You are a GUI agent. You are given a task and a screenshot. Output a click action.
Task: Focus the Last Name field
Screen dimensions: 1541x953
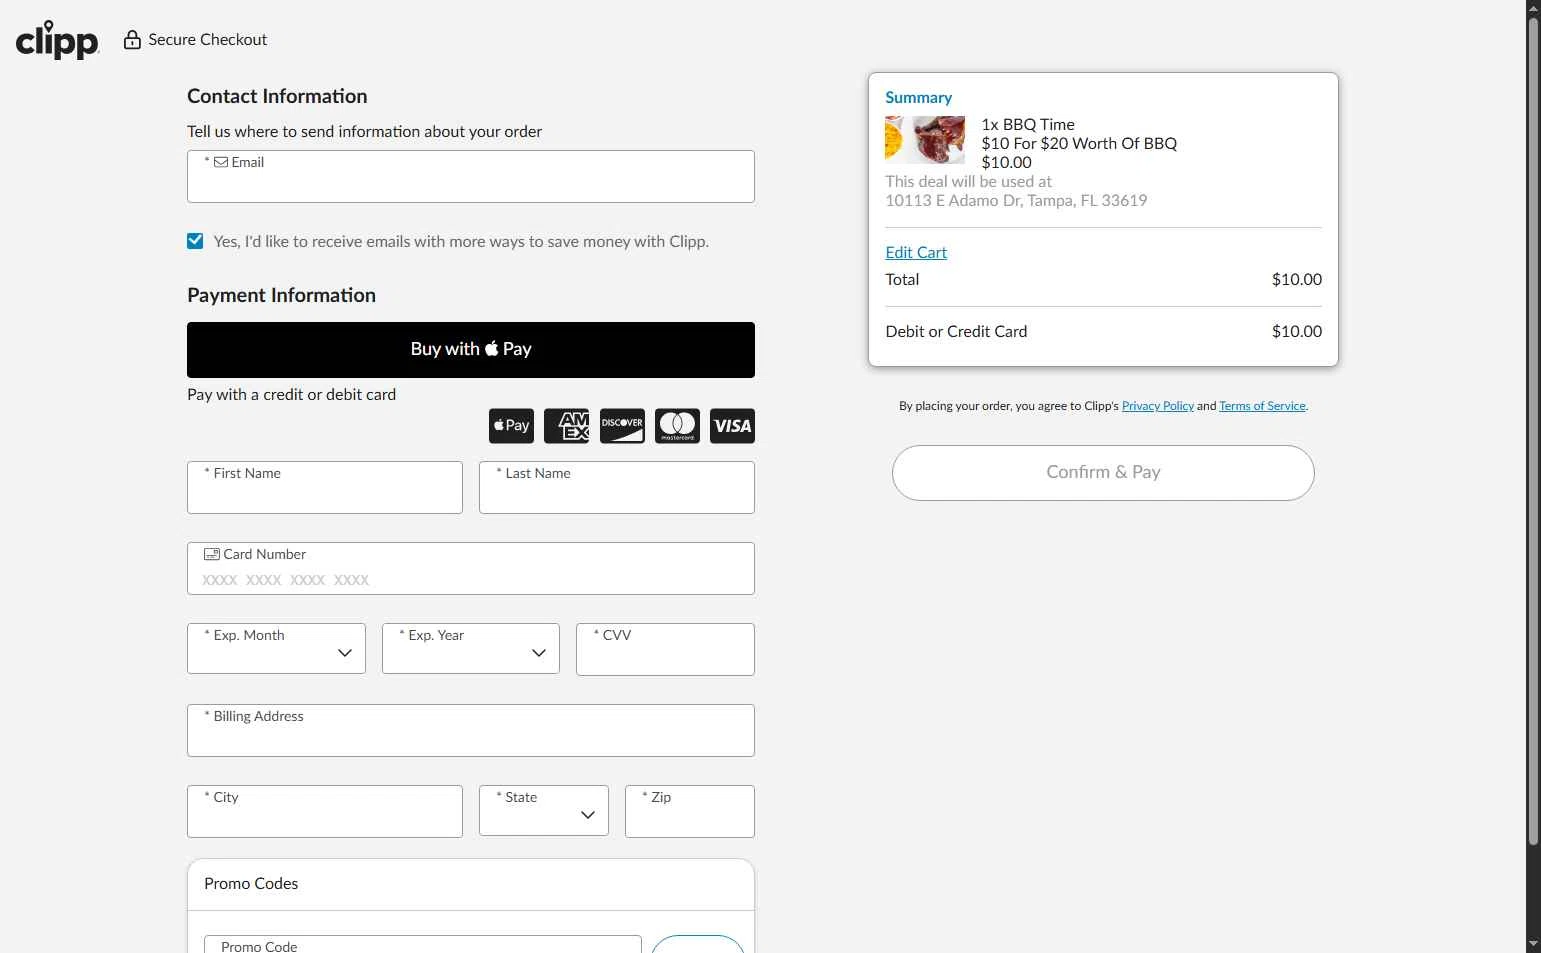pos(617,487)
